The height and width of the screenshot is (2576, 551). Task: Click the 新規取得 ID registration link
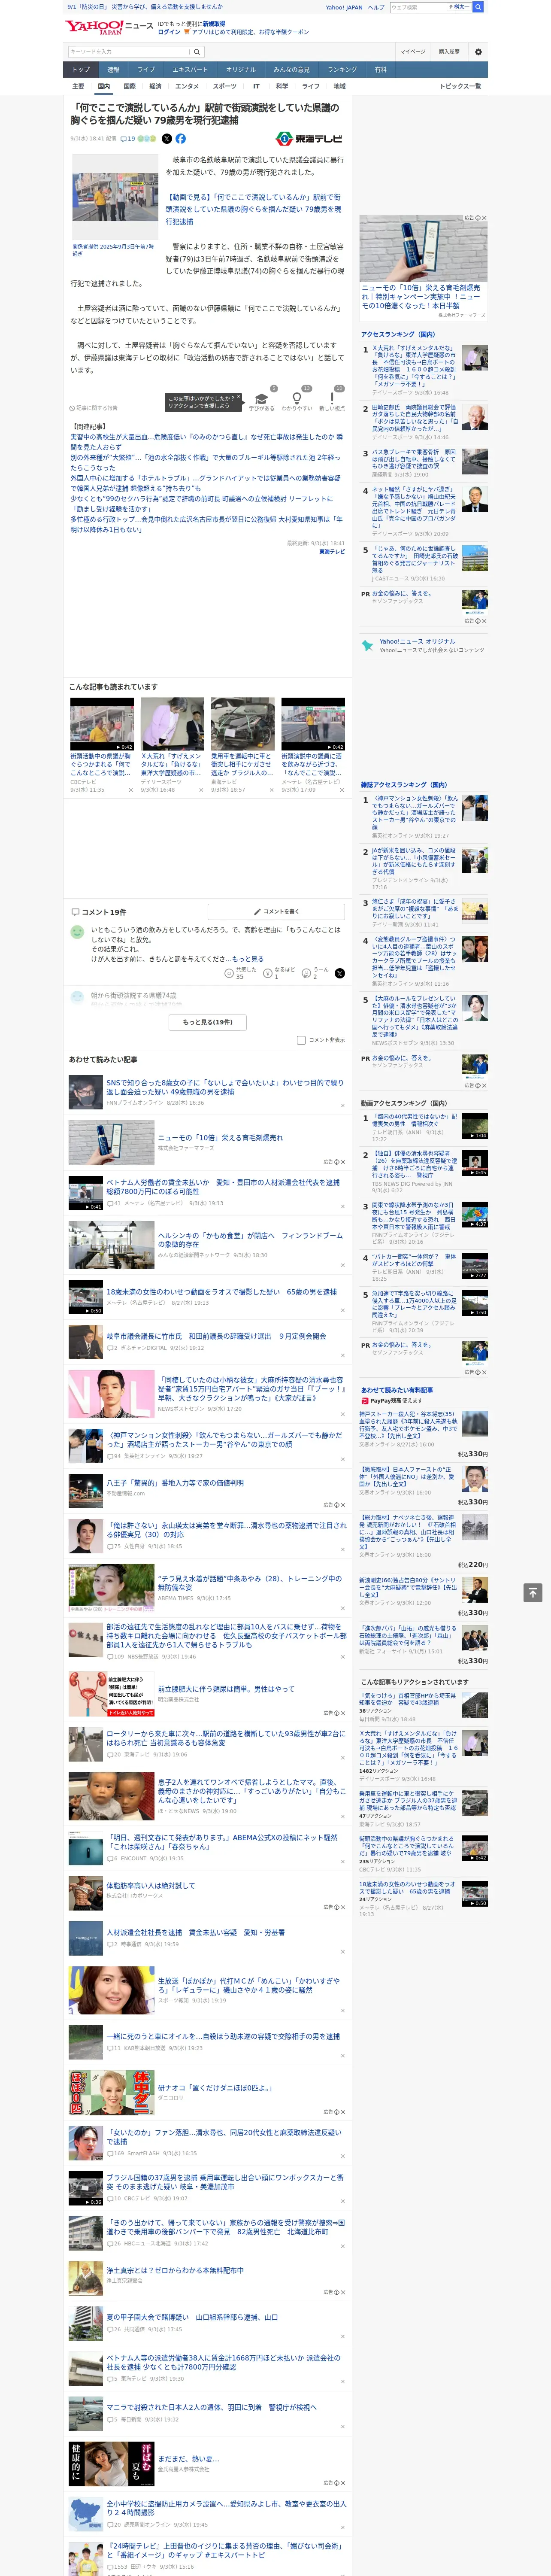click(214, 23)
